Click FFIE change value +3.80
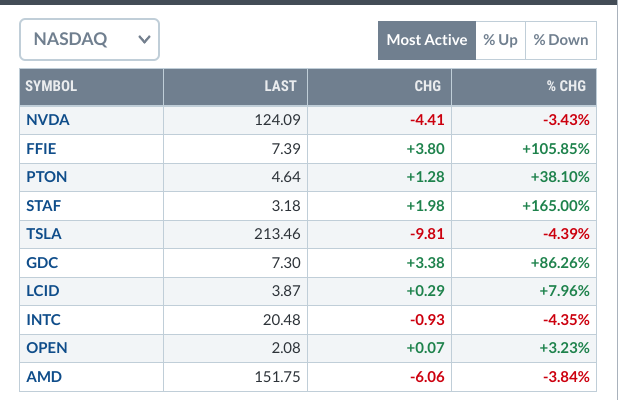 click(x=426, y=149)
